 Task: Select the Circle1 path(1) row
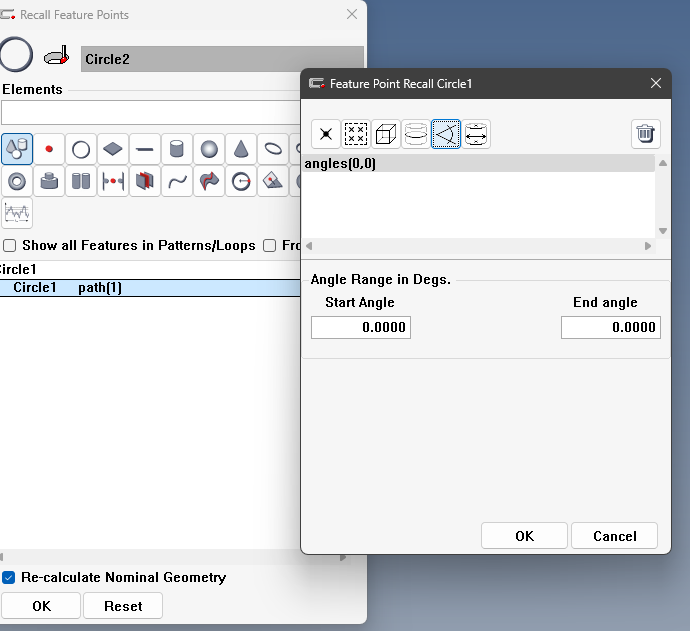(x=150, y=288)
